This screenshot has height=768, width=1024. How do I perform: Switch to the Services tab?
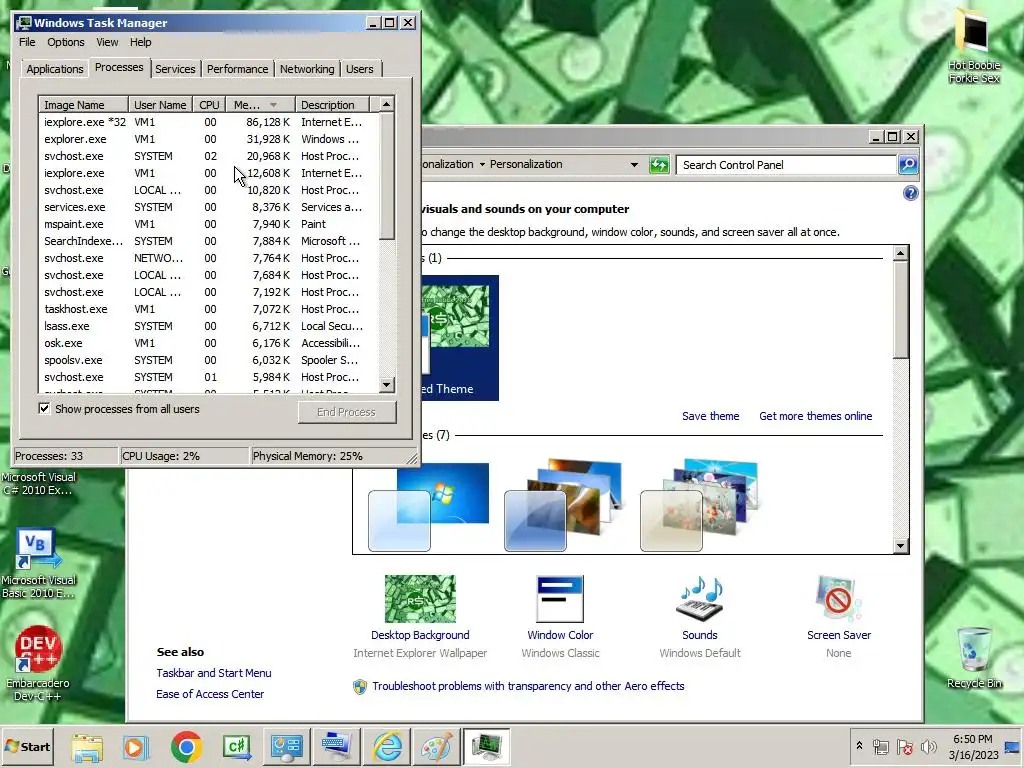(x=175, y=69)
